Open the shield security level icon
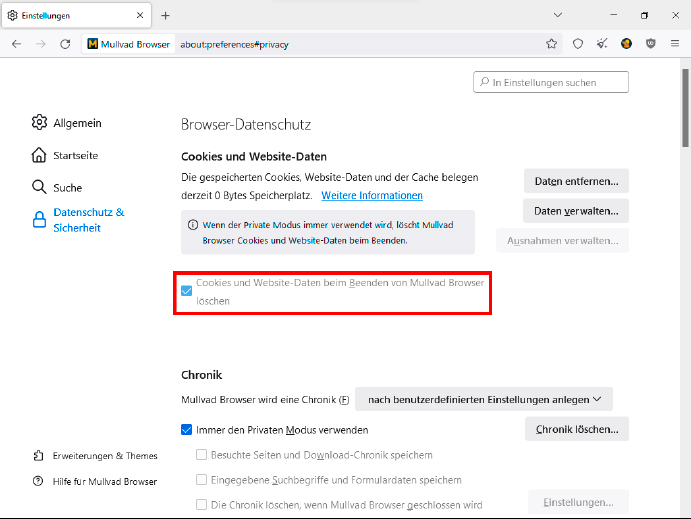The width and height of the screenshot is (691, 519). [x=578, y=44]
